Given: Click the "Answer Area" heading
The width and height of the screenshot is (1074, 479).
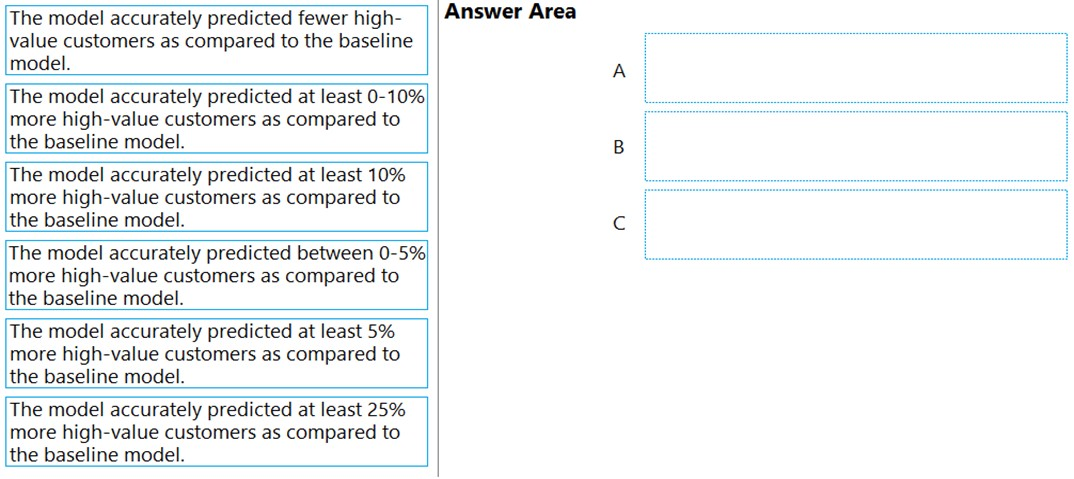Looking at the screenshot, I should [510, 12].
